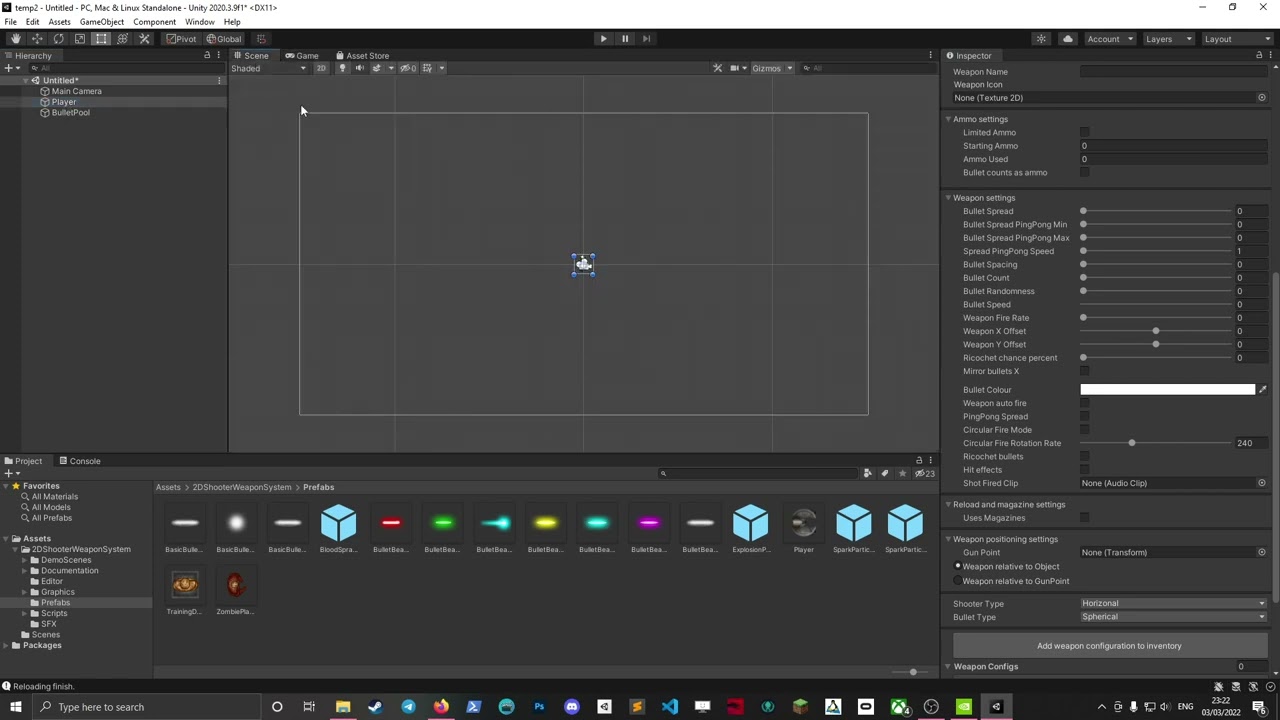Switch to the Console tab

[x=80, y=461]
